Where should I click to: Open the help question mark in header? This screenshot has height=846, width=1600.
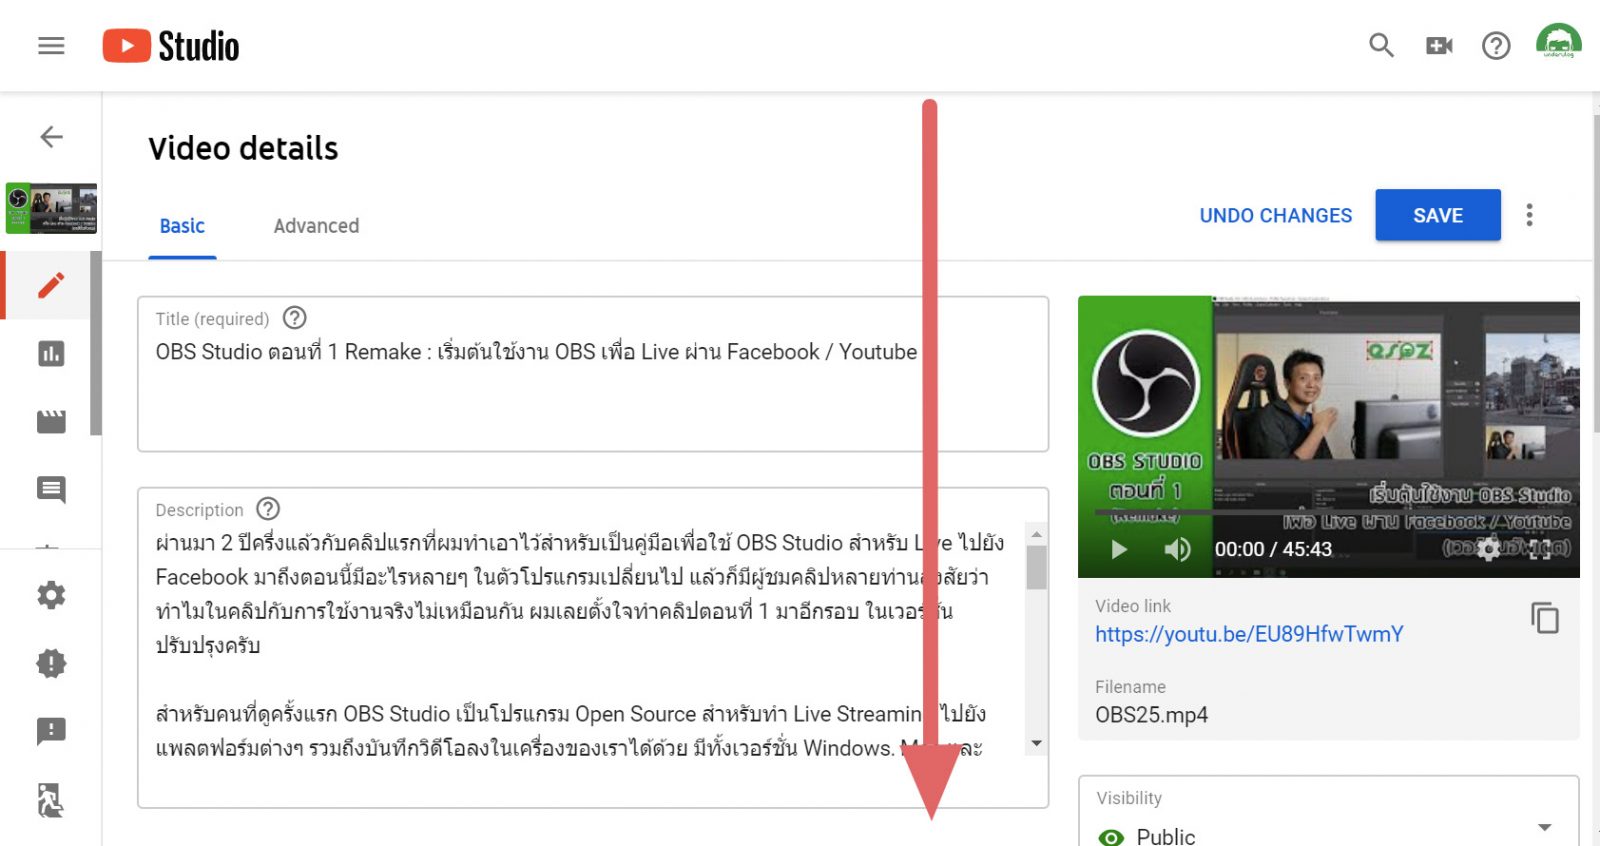[1496, 46]
